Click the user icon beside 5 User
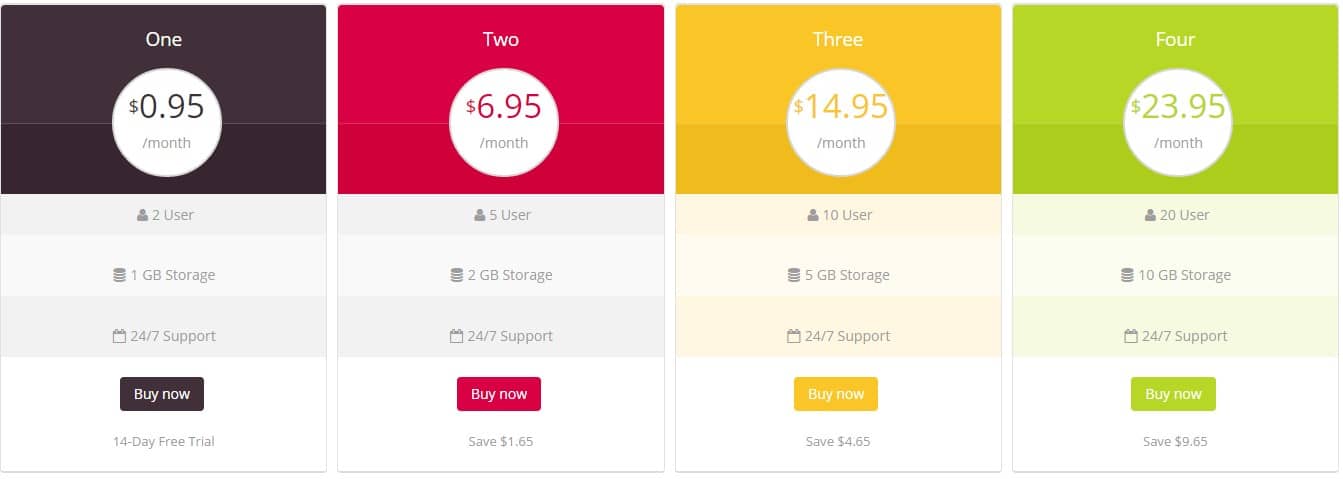The height and width of the screenshot is (479, 1343). coord(479,215)
